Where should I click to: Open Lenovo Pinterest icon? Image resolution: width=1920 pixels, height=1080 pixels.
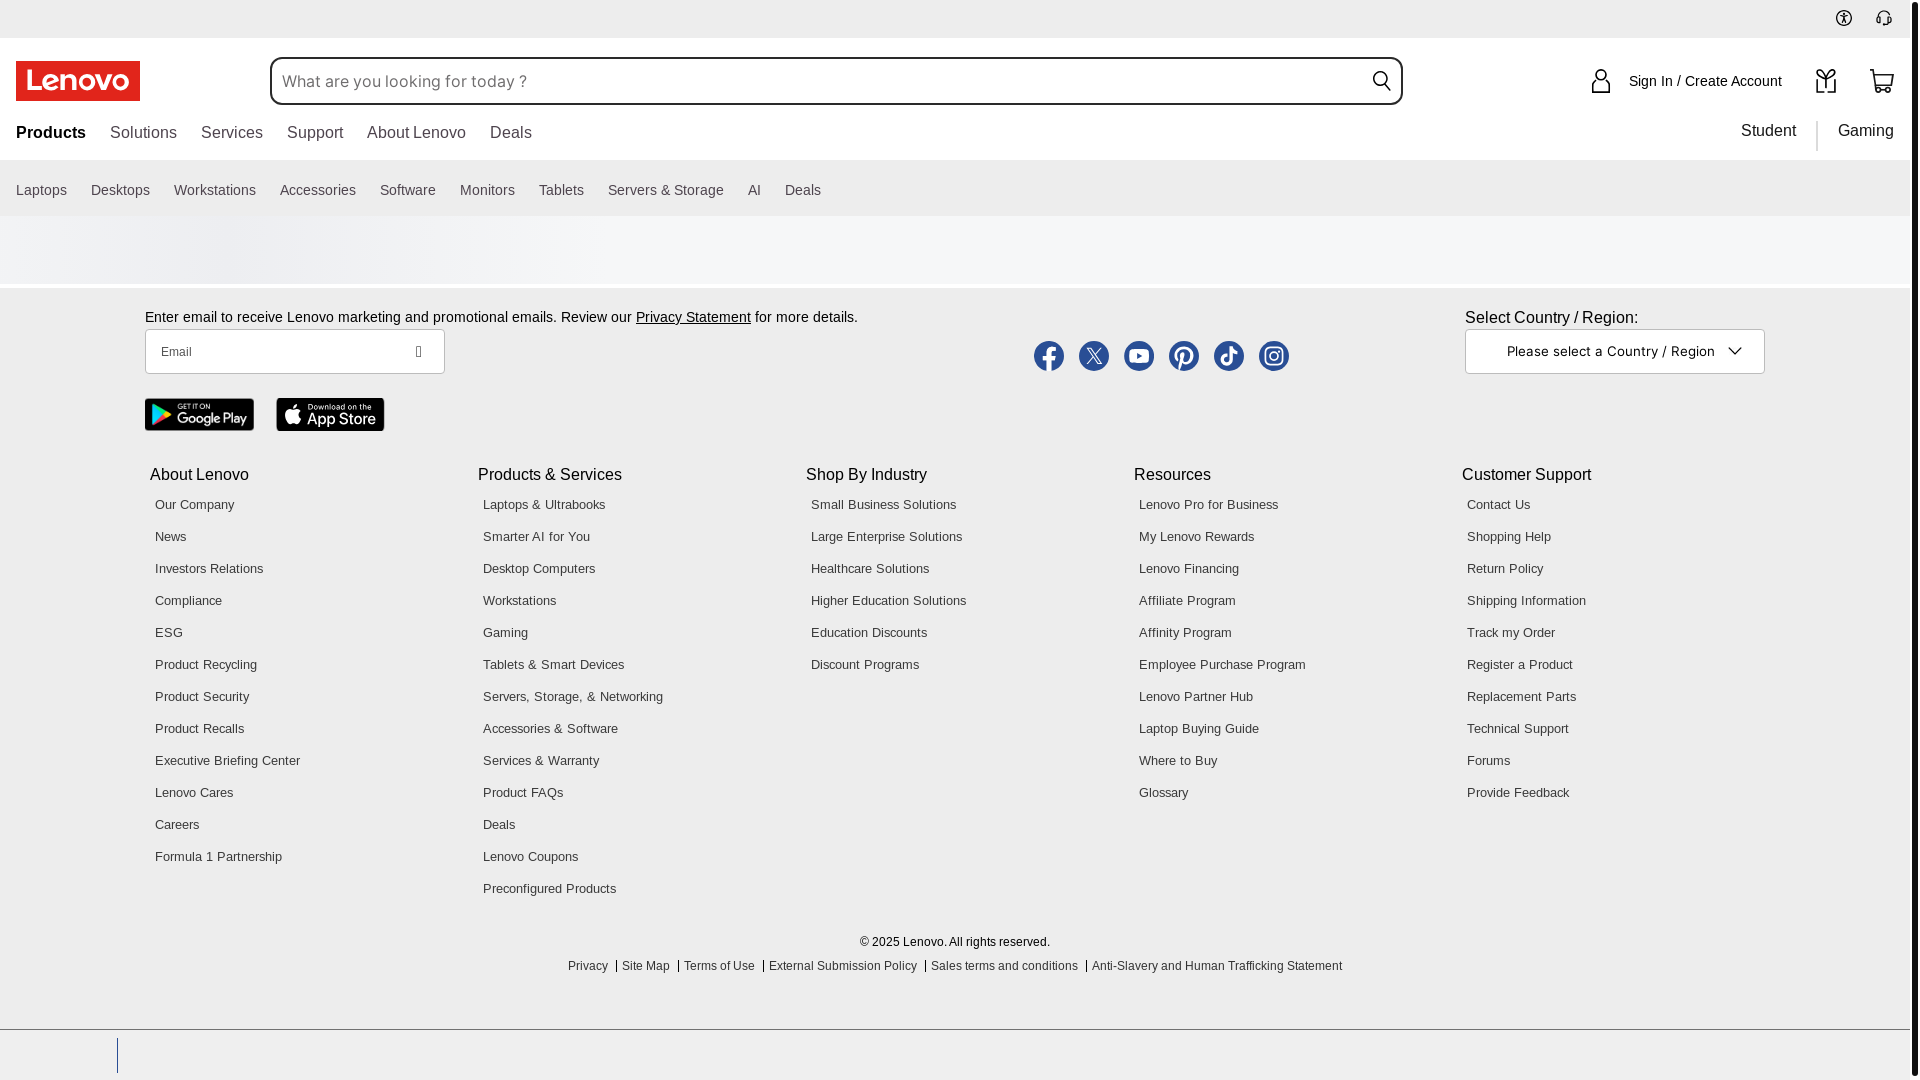(x=1184, y=356)
